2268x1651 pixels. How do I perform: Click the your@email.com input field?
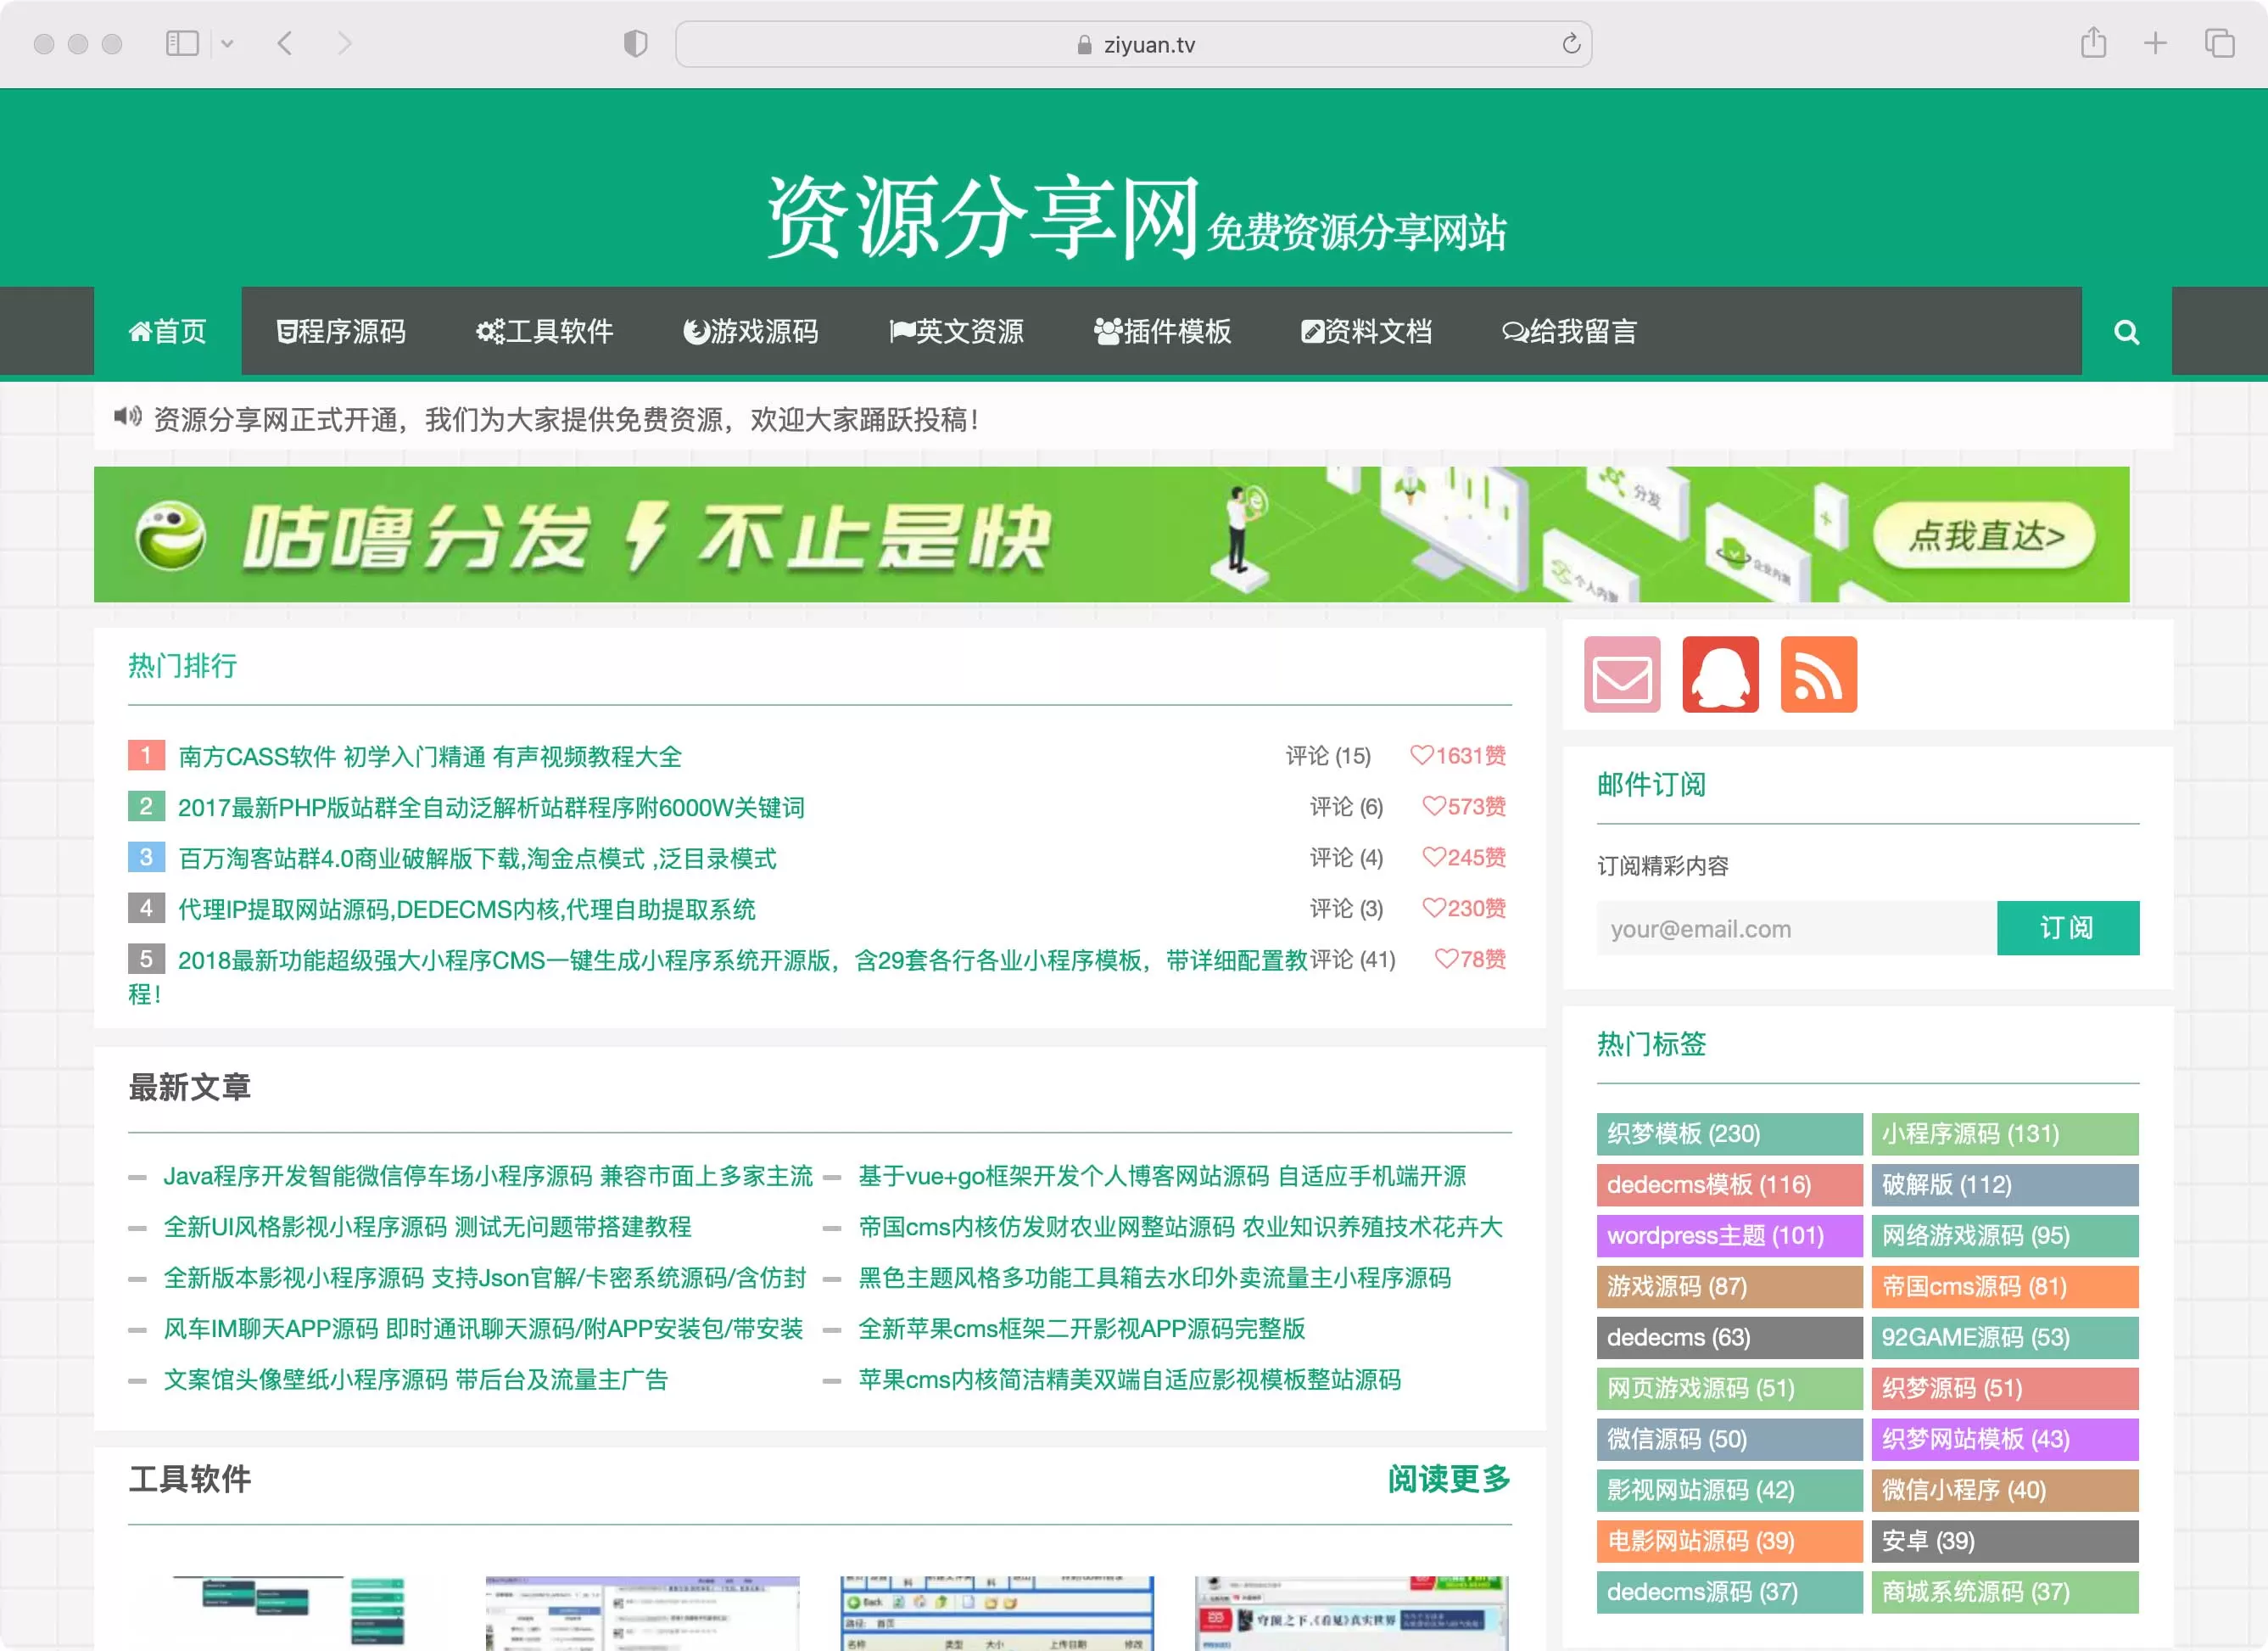1797,929
